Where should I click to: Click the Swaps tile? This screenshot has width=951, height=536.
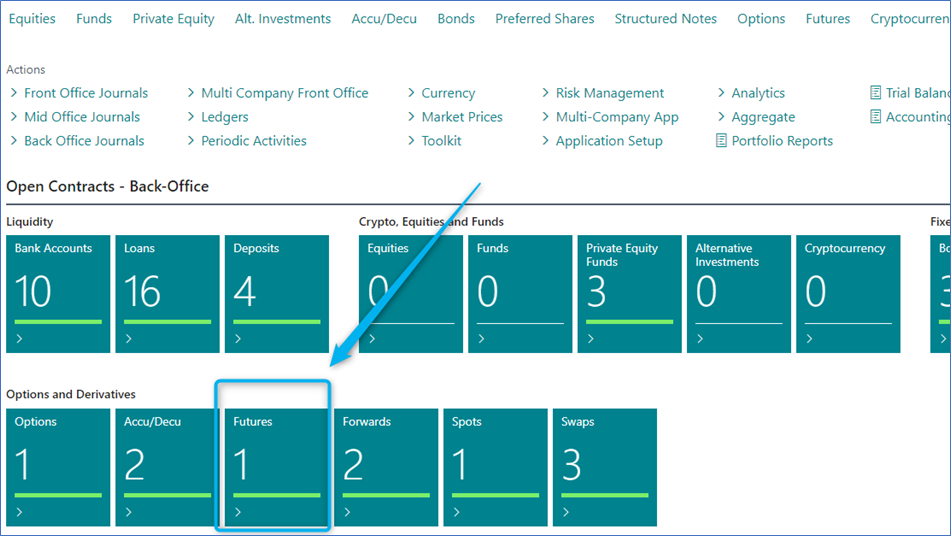pos(604,466)
